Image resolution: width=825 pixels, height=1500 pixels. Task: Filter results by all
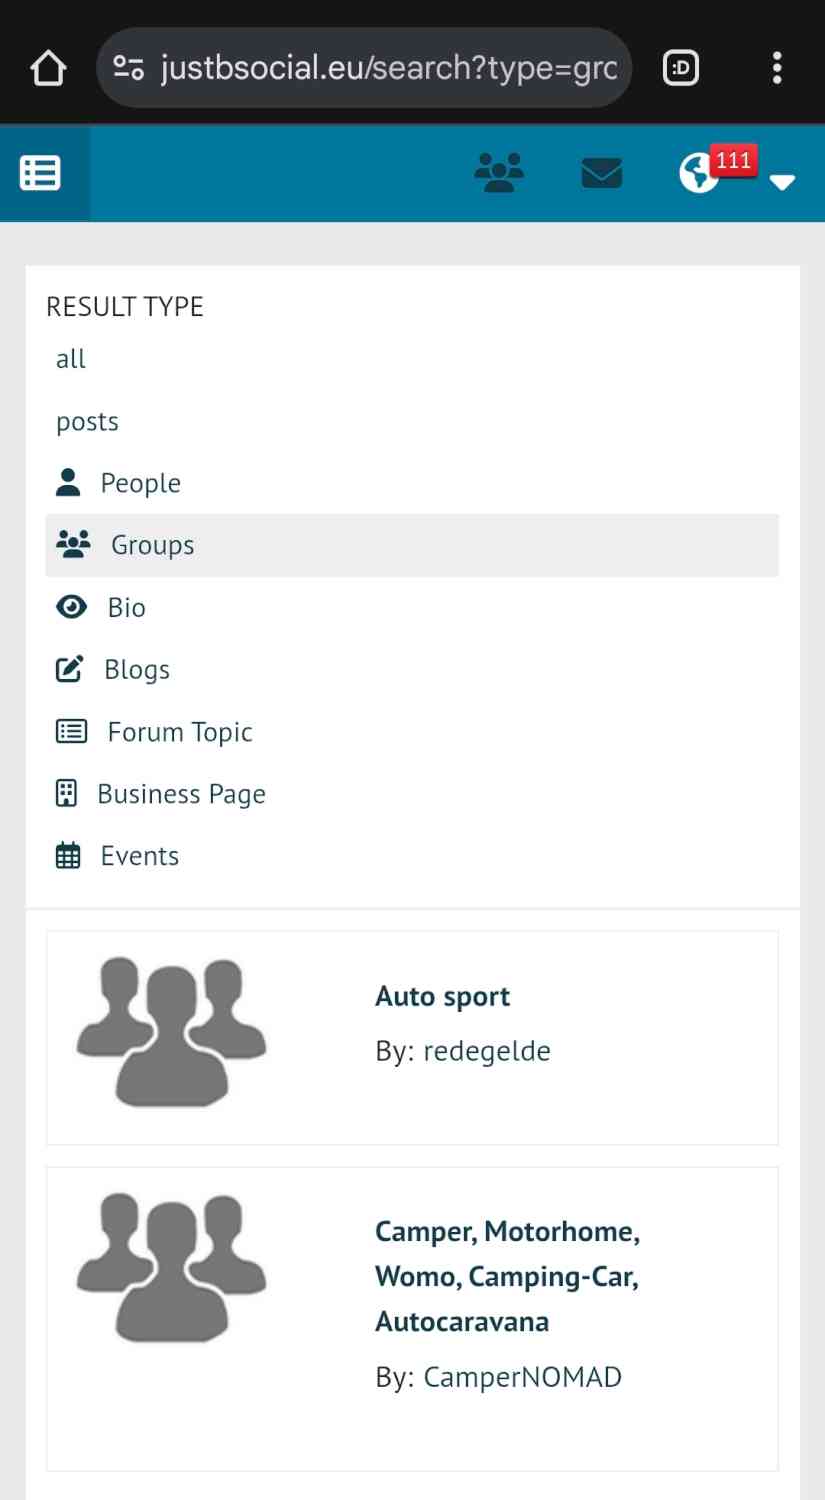pyautogui.click(x=71, y=359)
